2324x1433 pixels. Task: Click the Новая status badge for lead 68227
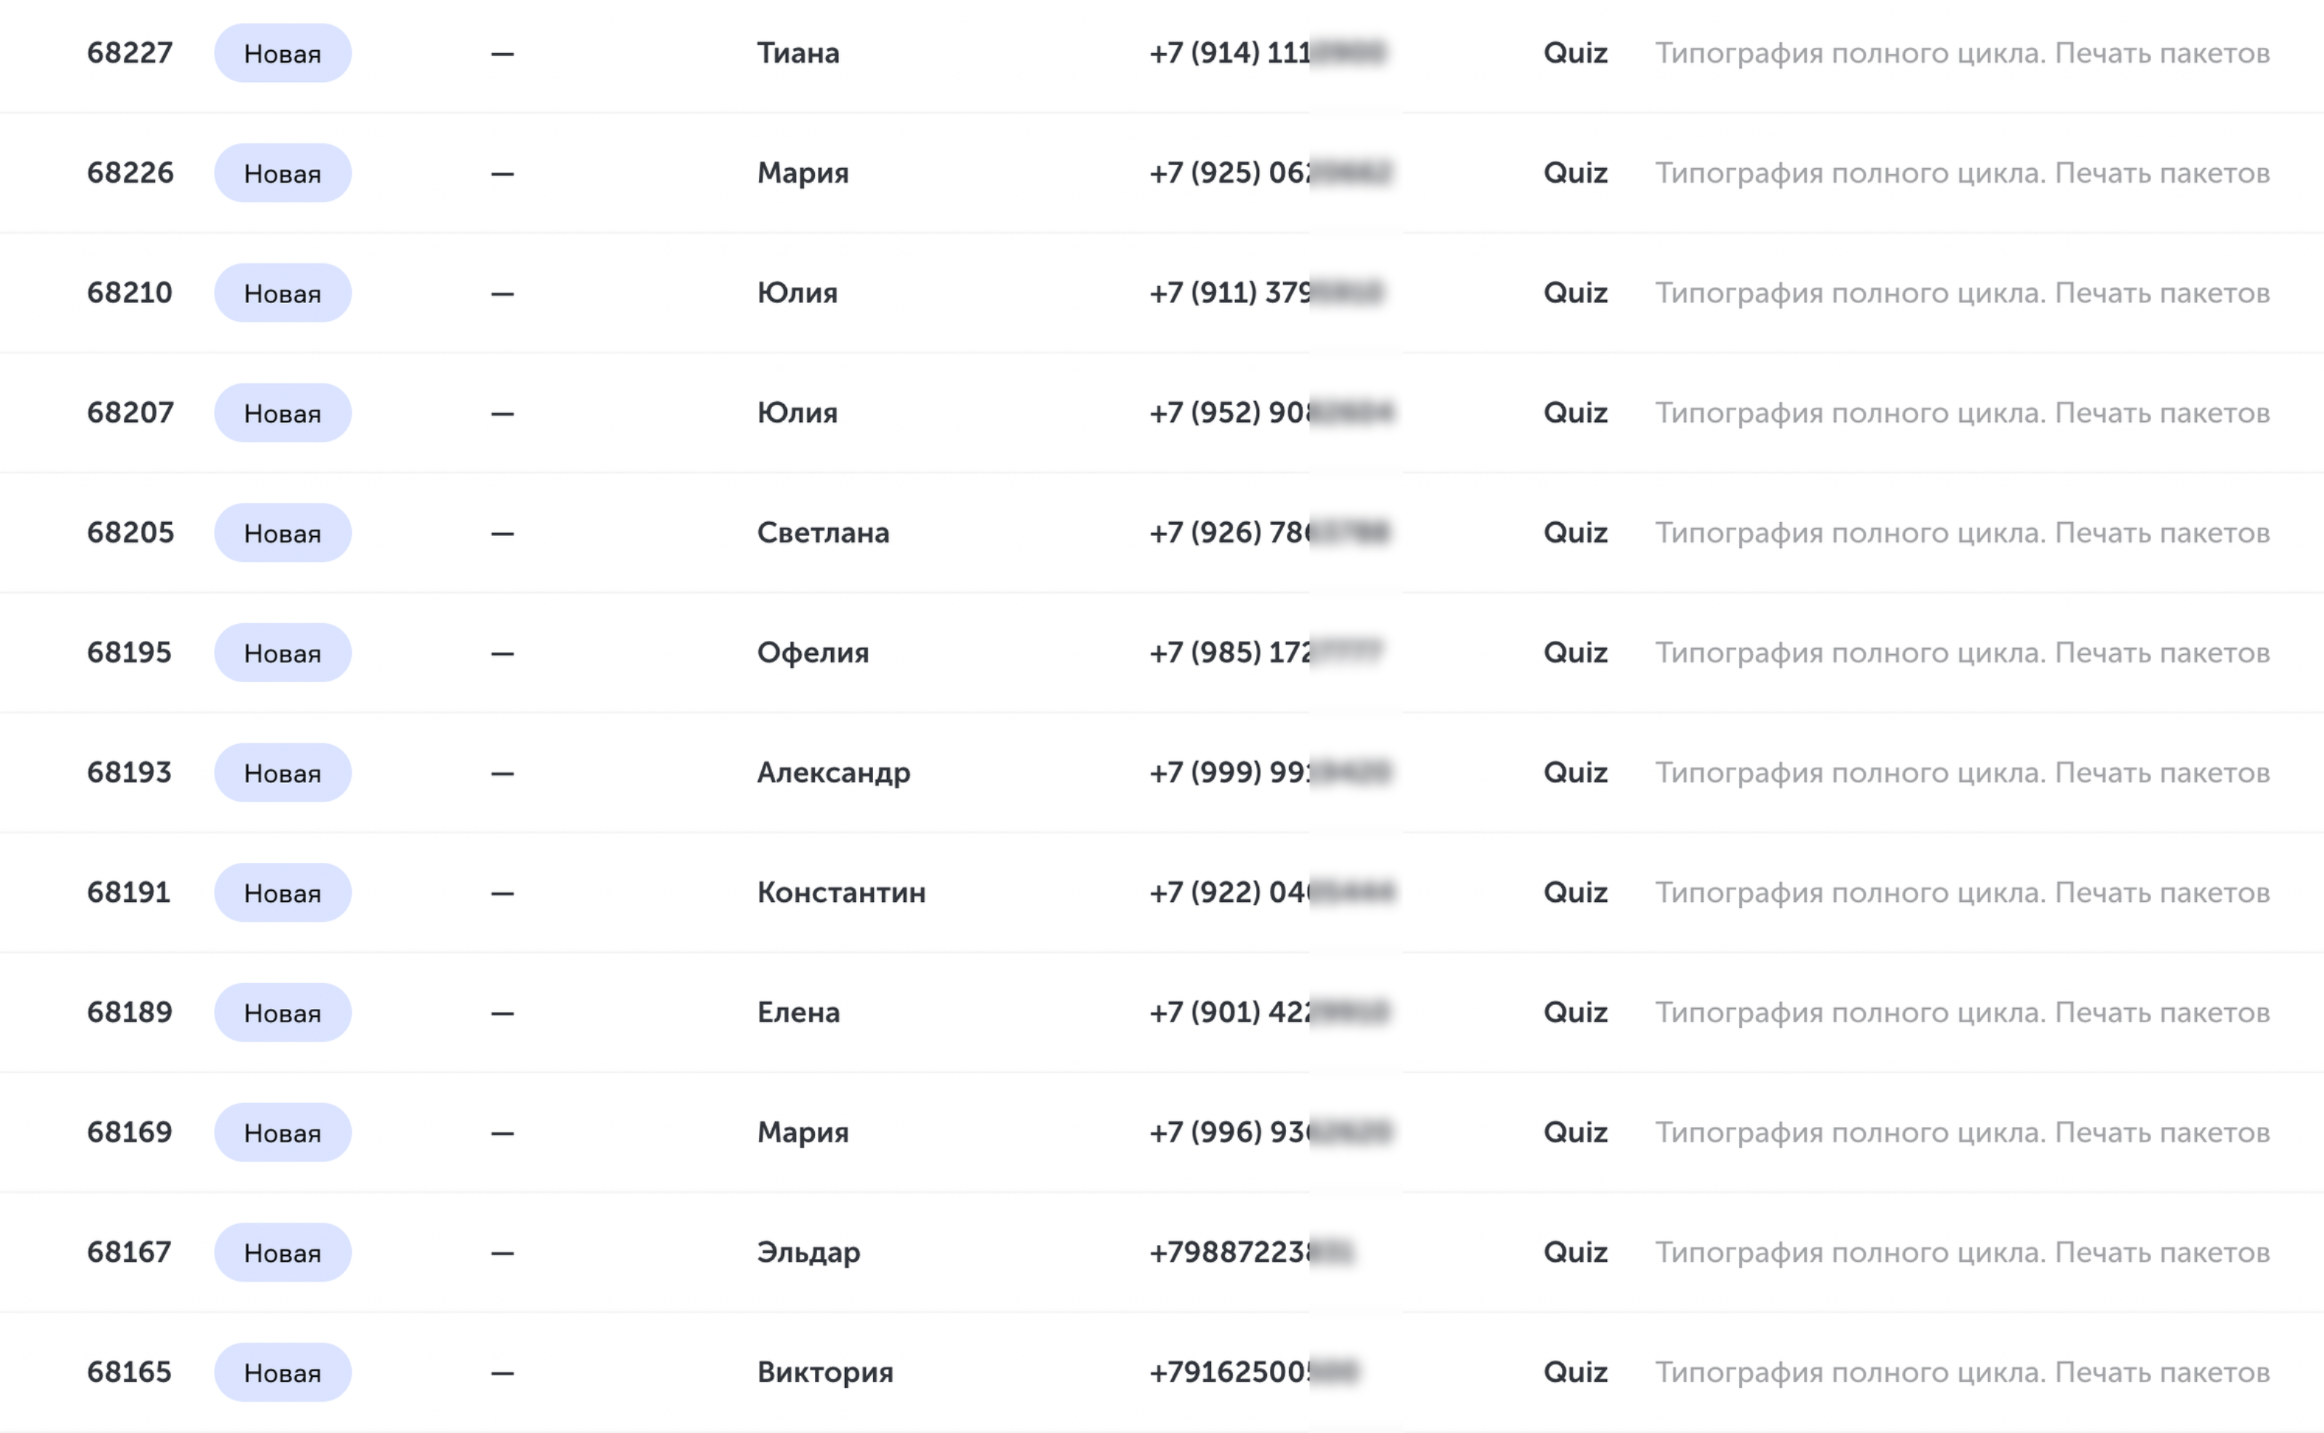coord(283,53)
